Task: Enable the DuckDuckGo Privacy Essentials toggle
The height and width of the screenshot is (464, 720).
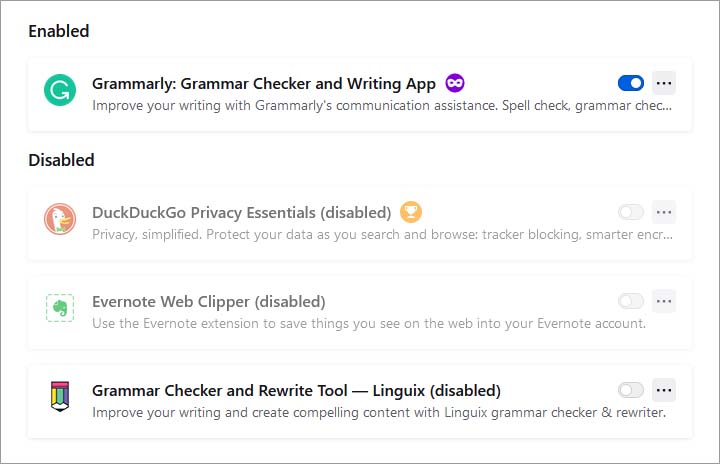Action: point(631,212)
